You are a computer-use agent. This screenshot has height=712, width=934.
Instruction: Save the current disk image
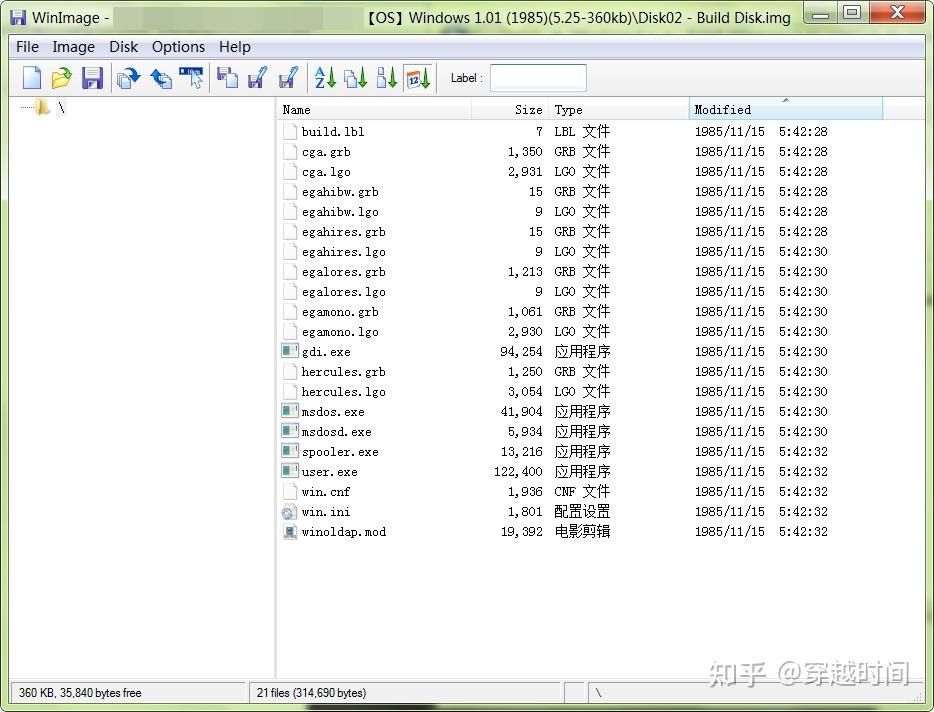pyautogui.click(x=92, y=77)
